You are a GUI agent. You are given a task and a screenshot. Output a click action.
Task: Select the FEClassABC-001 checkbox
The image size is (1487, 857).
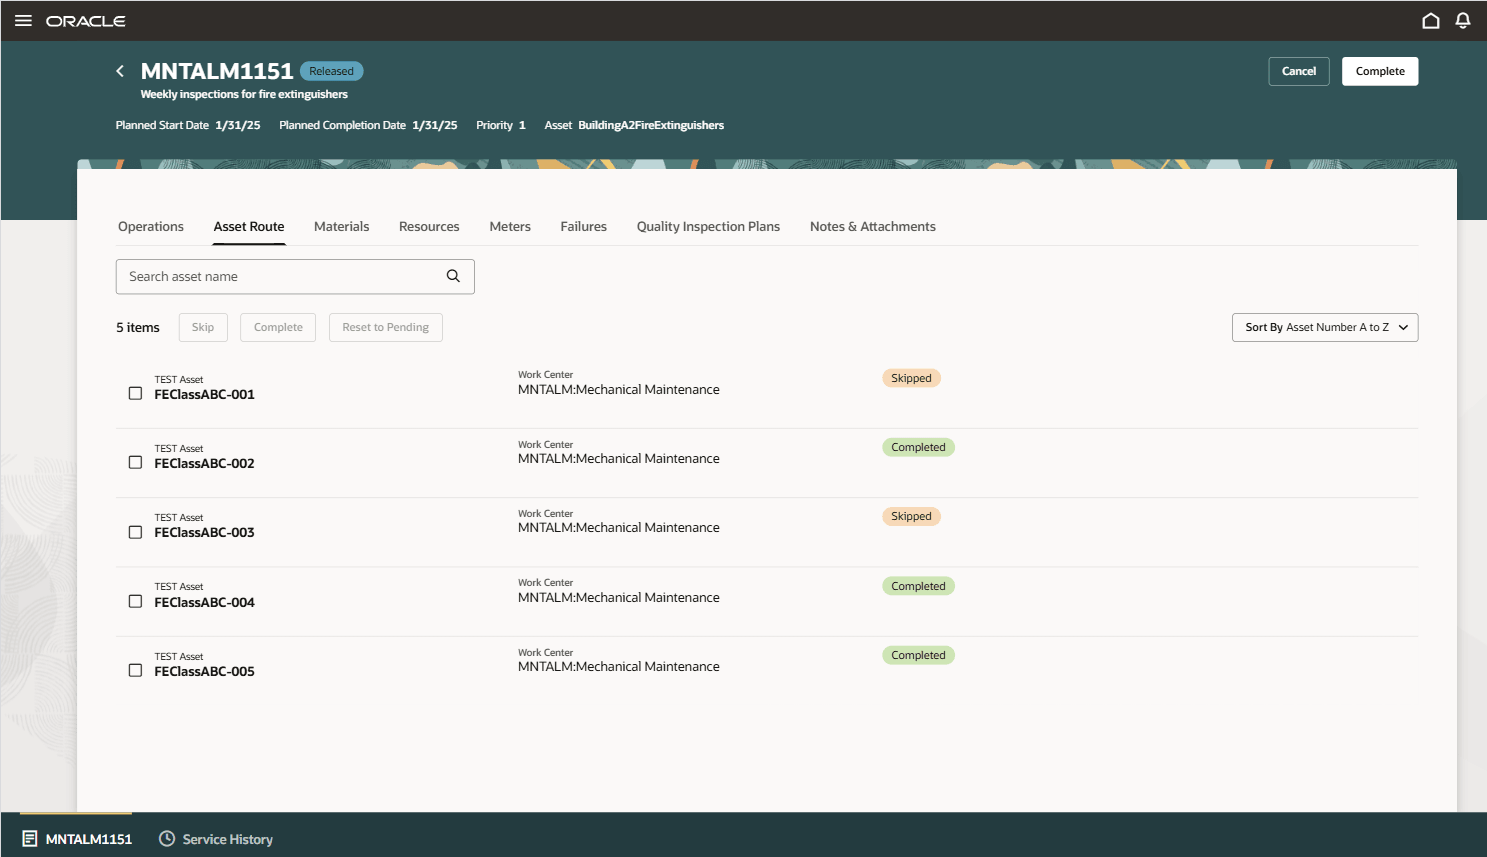tap(135, 393)
